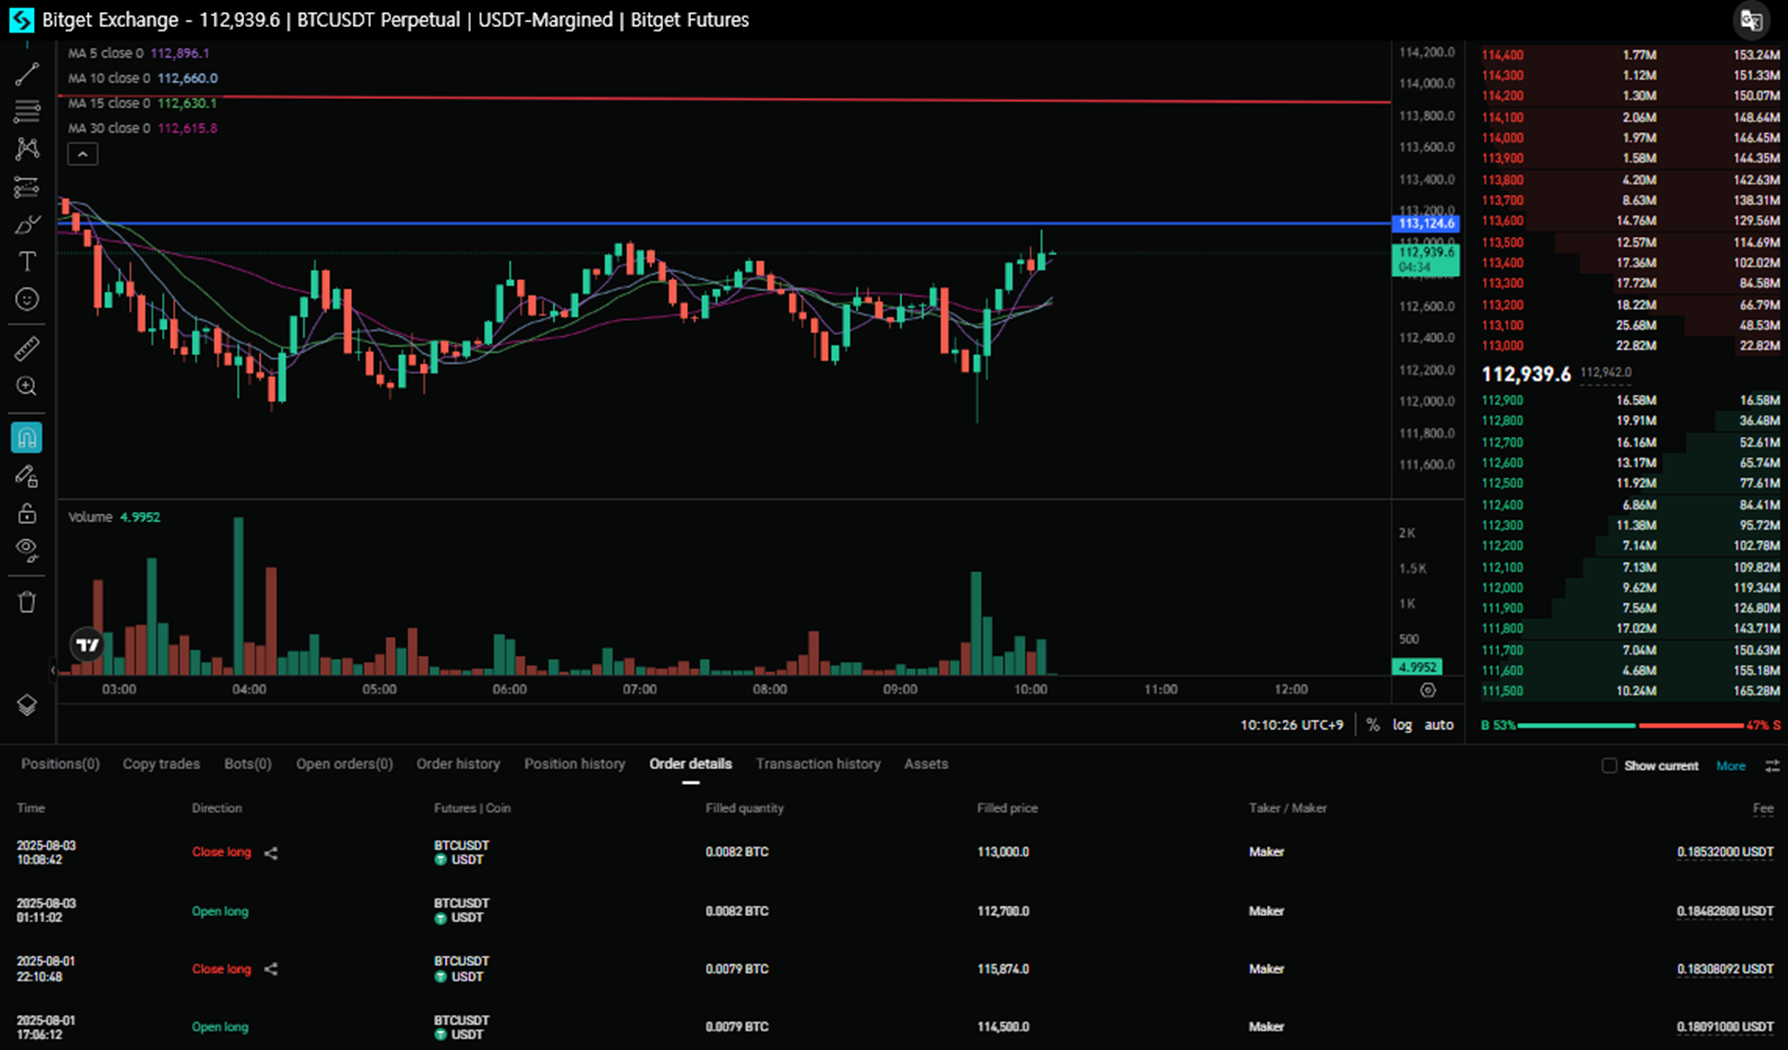Toggle auto scale mode

point(1439,725)
